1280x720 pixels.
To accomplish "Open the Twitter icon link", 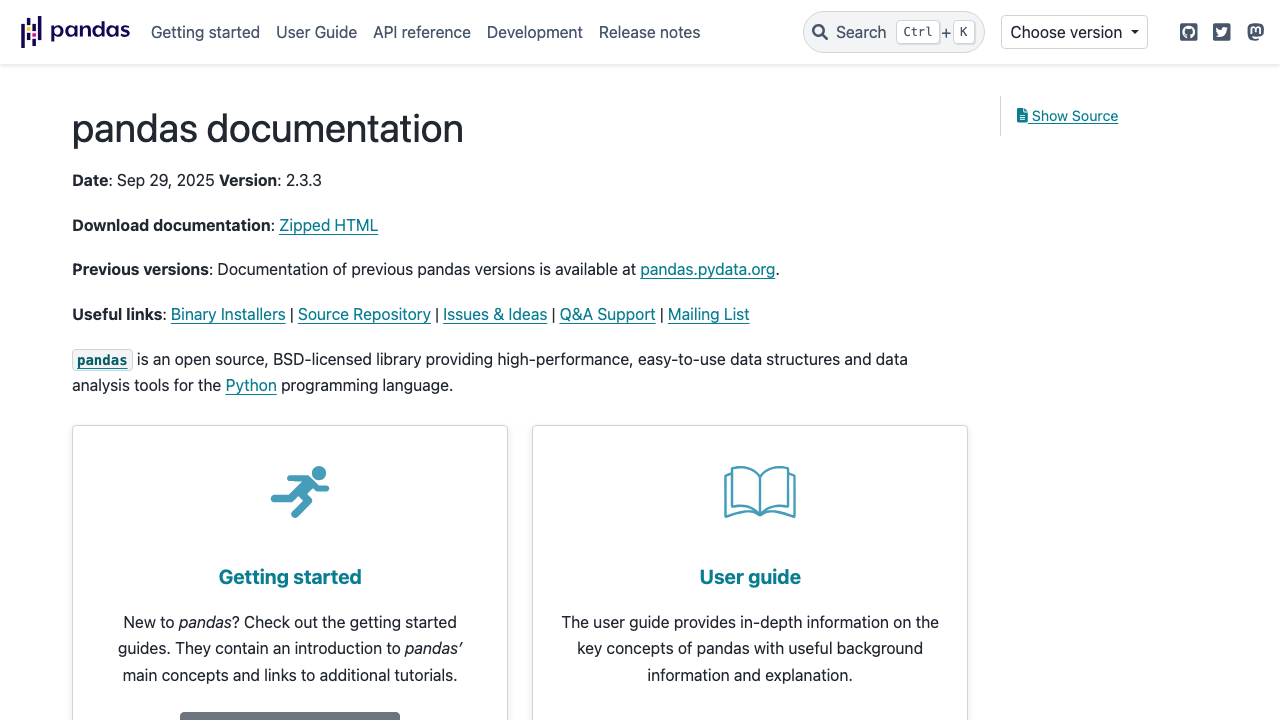I will click(x=1221, y=32).
